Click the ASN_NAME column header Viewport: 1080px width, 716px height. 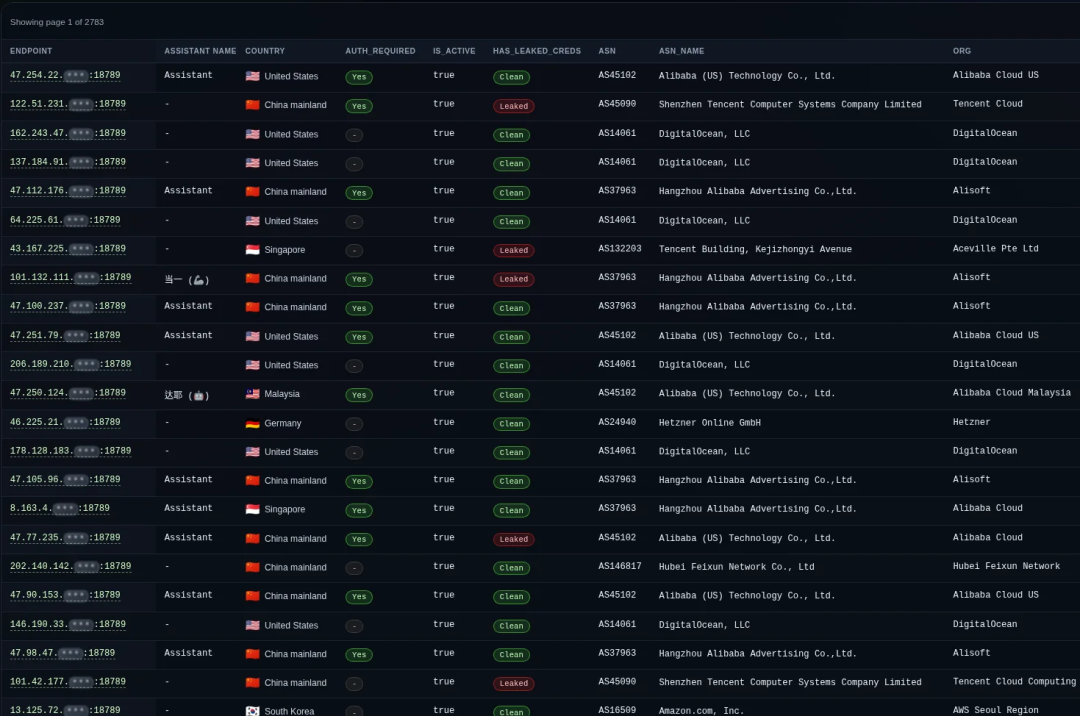tap(681, 51)
